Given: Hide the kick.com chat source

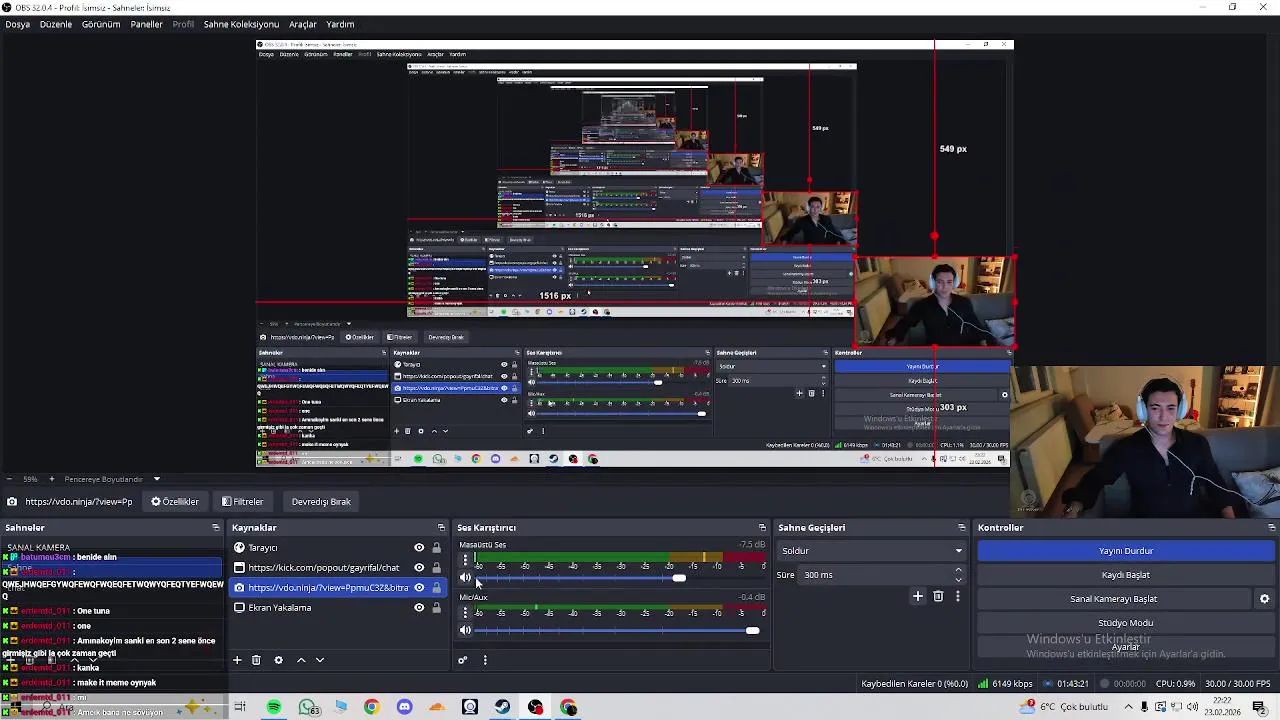Looking at the screenshot, I should pos(419,568).
